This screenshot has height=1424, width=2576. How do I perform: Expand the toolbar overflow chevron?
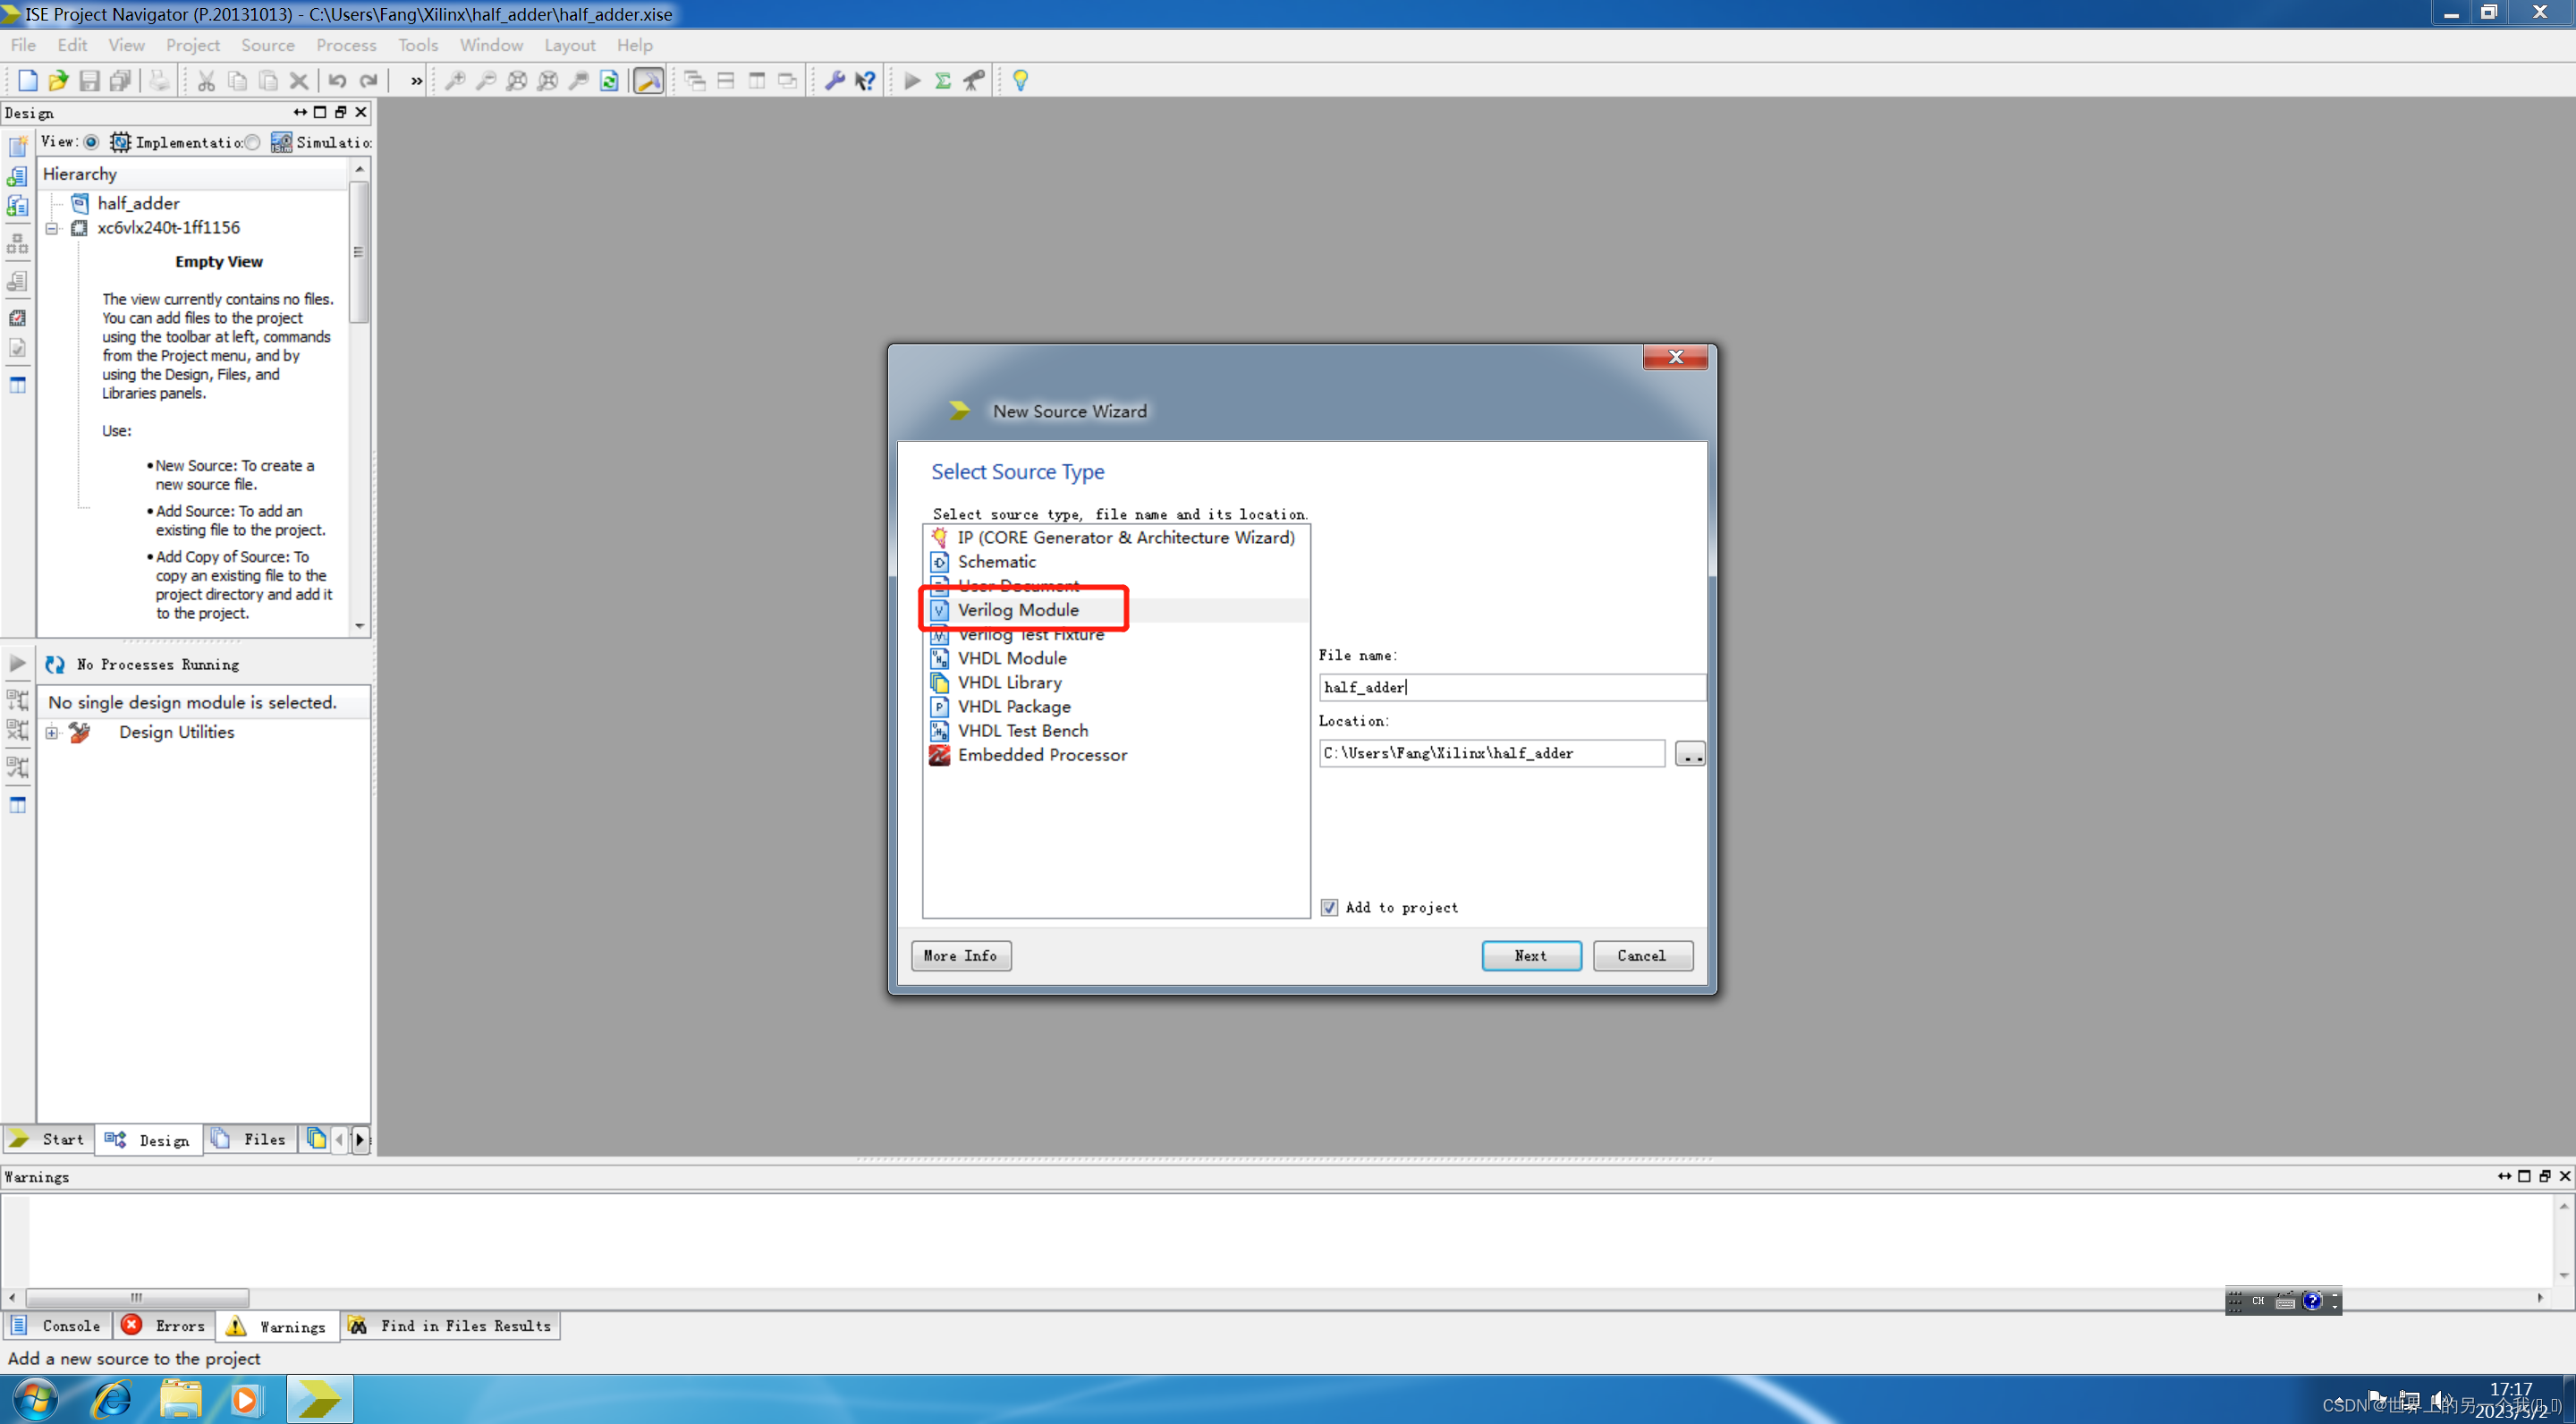coord(416,81)
